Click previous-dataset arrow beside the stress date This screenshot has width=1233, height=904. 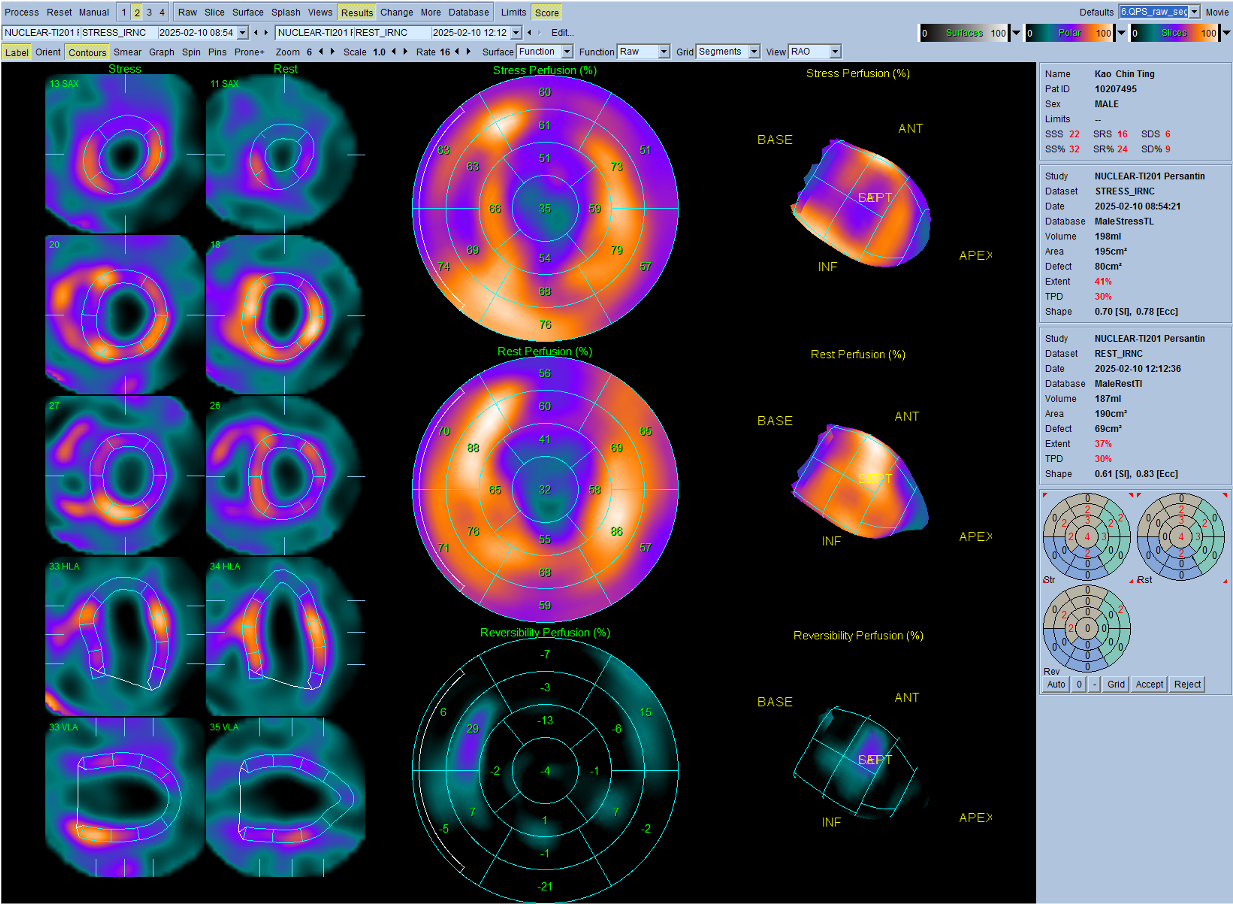(255, 32)
